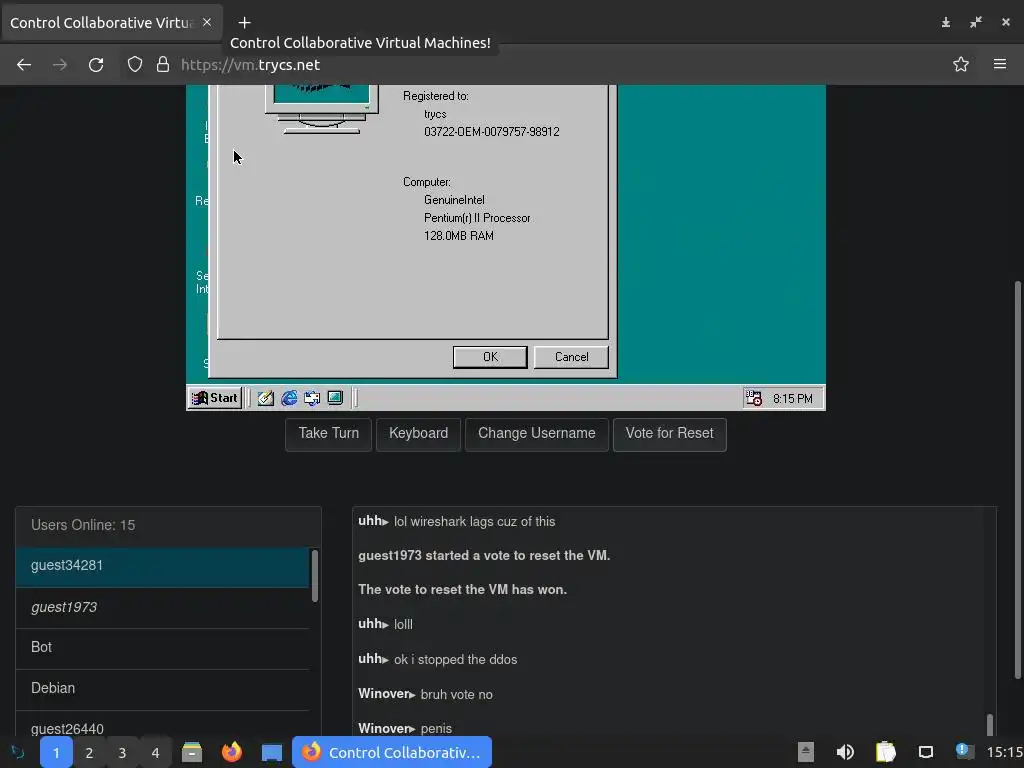Open the on-screen Keyboard
The height and width of the screenshot is (768, 1024).
[419, 434]
